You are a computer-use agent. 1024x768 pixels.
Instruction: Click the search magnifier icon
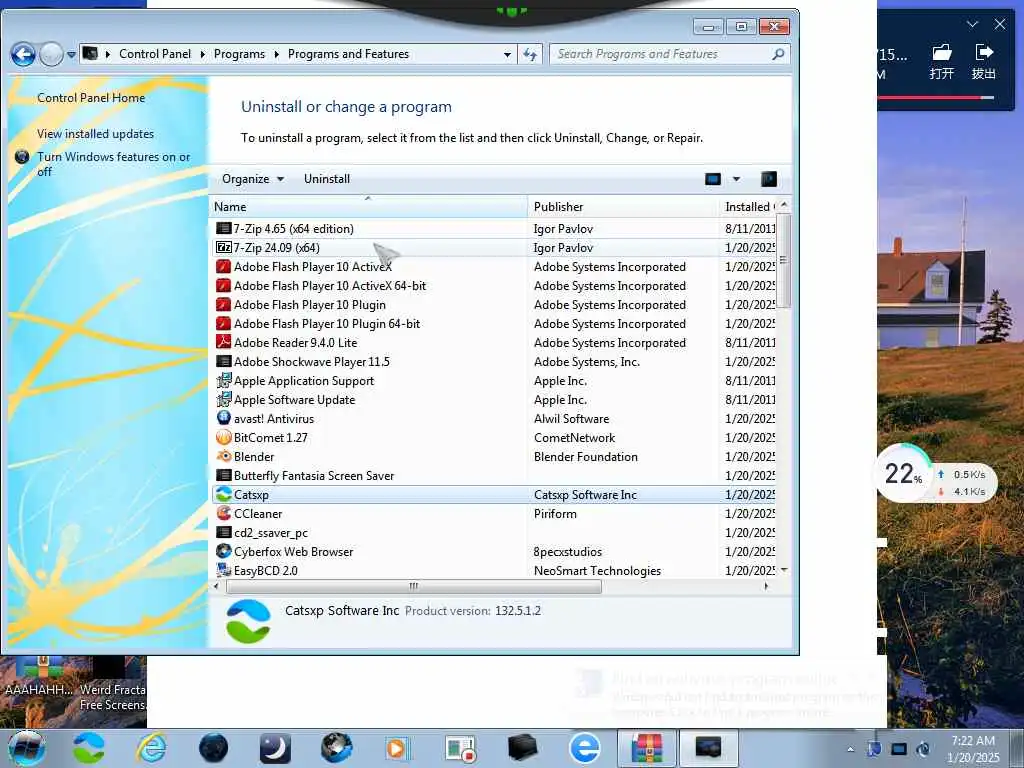(x=778, y=54)
